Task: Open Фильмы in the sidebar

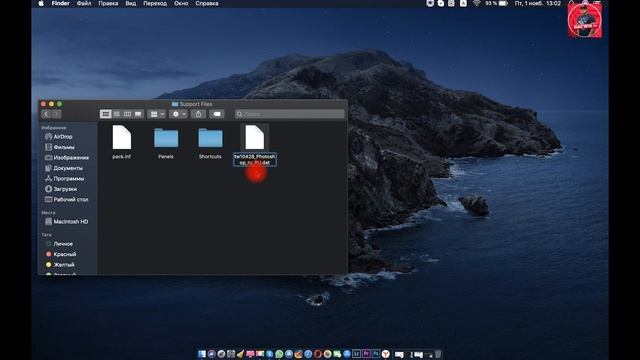Action: [64, 147]
